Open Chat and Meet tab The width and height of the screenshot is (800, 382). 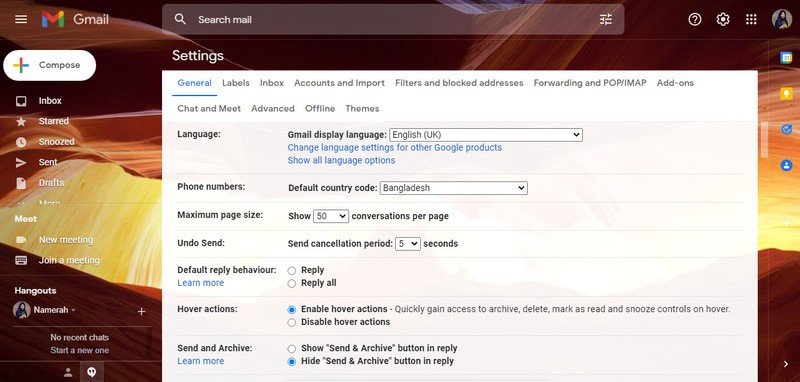coord(209,109)
